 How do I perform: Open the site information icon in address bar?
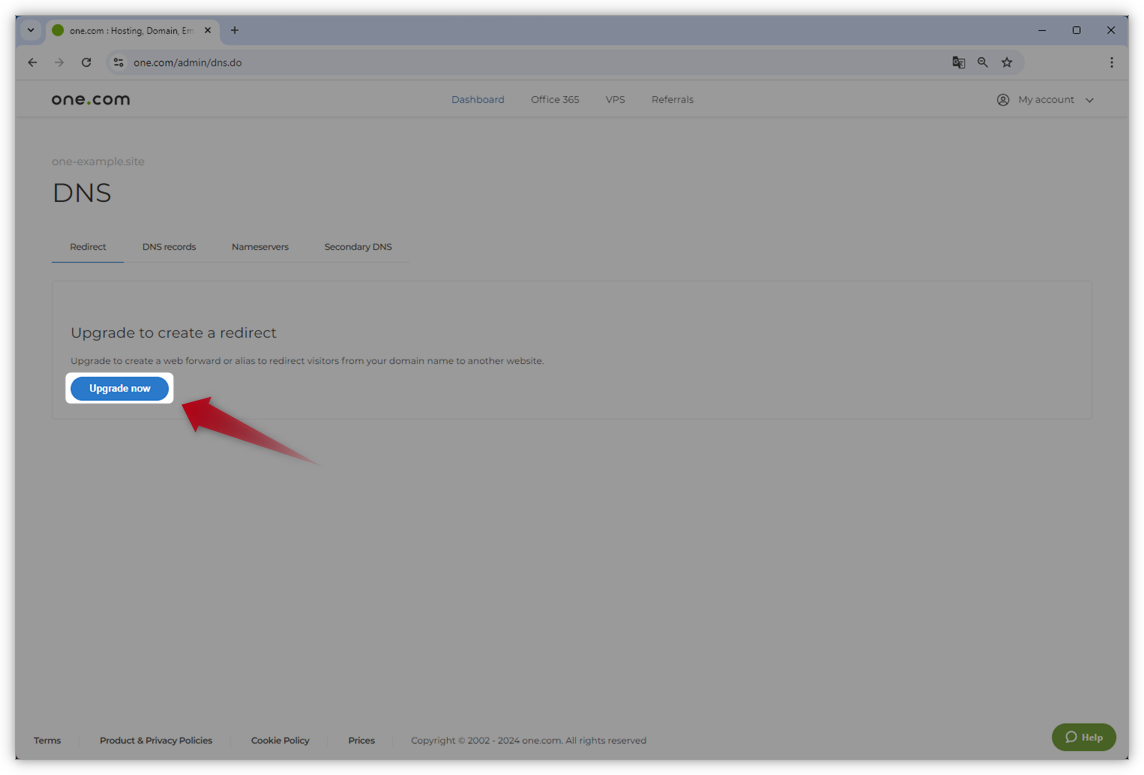tap(118, 62)
